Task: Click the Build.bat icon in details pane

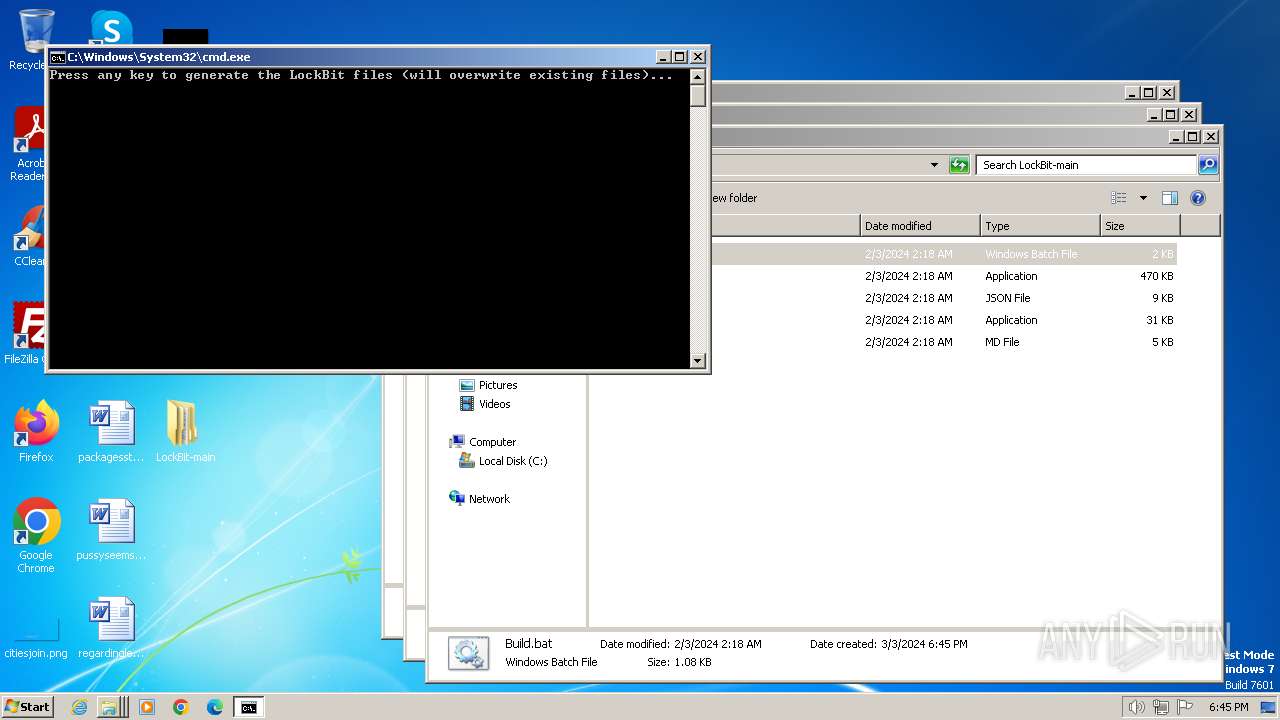Action: coord(468,653)
